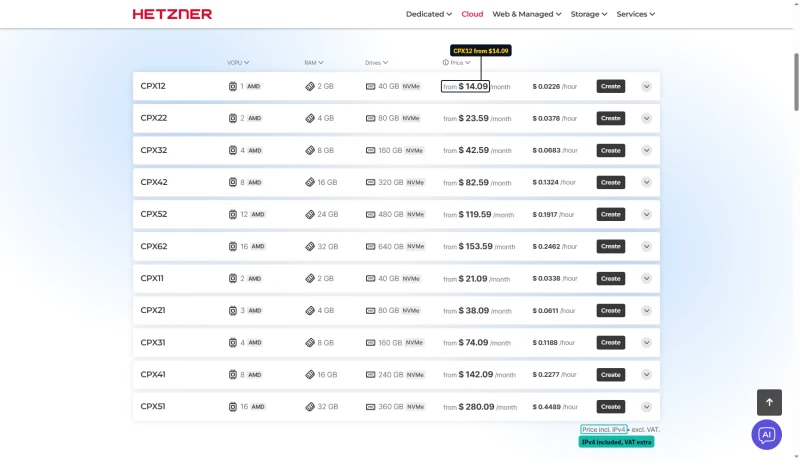Click the drive icon in CPX11 row
This screenshot has height=461, width=800.
click(x=370, y=278)
